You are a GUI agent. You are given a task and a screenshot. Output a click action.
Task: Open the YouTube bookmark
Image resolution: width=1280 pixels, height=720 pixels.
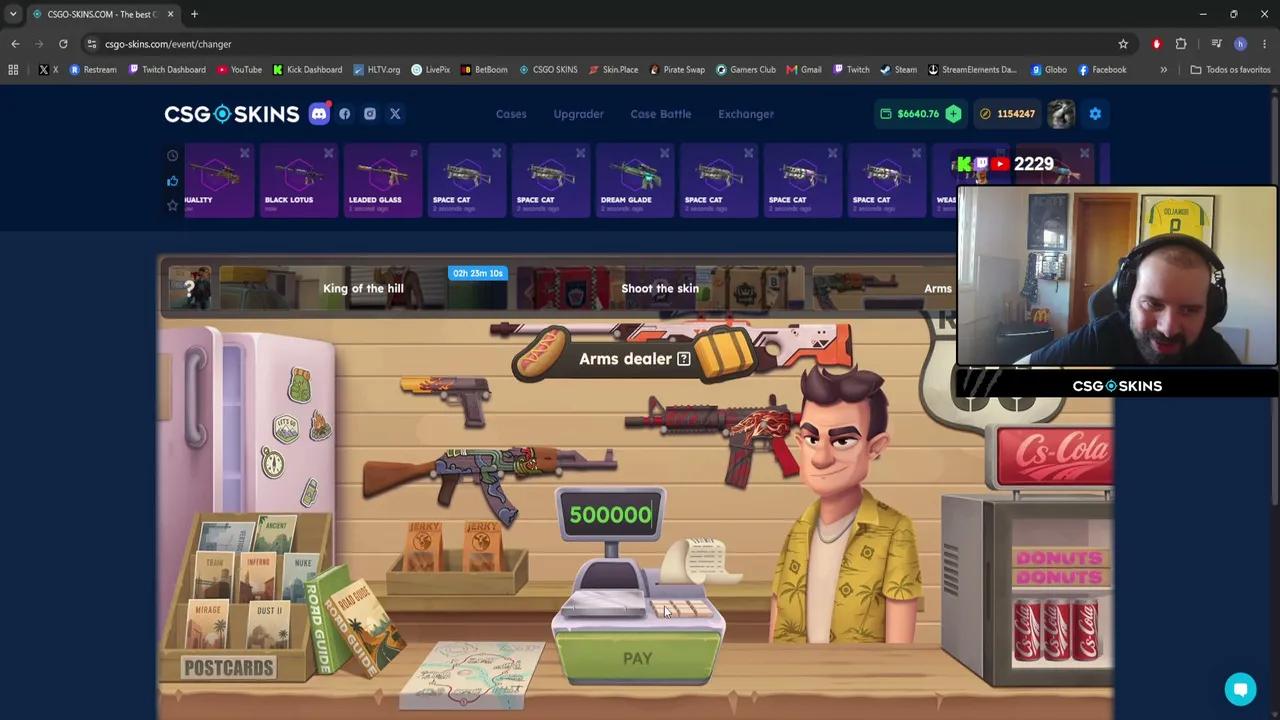point(239,70)
